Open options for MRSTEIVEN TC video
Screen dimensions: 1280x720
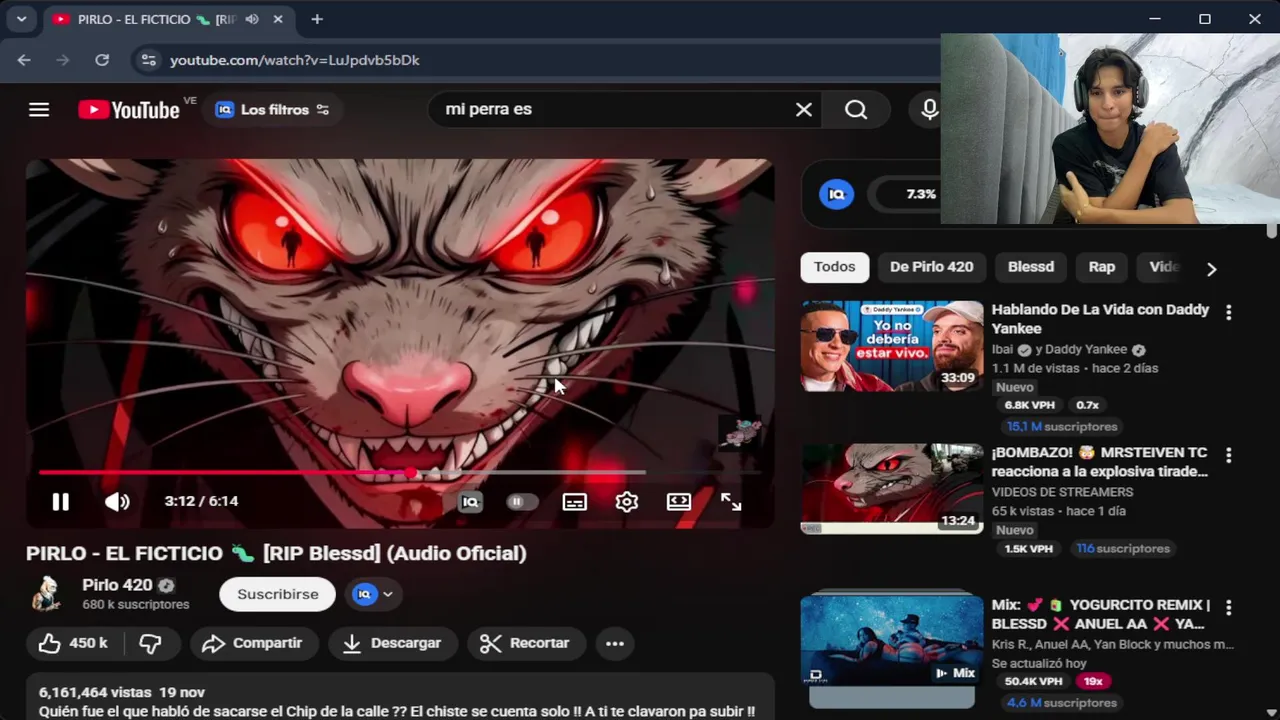1229,455
